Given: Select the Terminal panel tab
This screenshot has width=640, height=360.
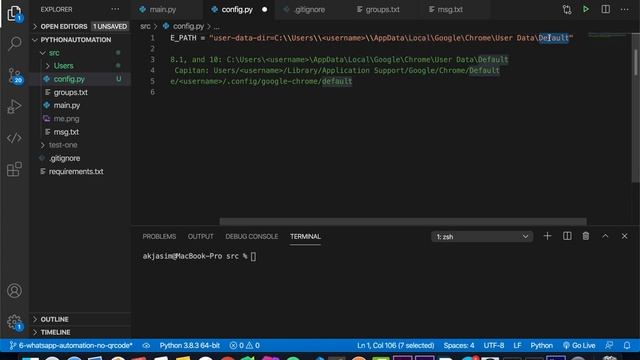Looking at the screenshot, I should click(305, 236).
